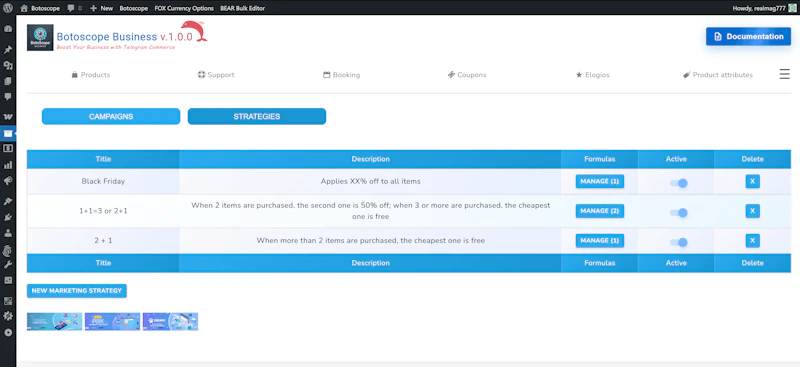
Task: Open Users person icon in sidebar
Action: pos(8,233)
